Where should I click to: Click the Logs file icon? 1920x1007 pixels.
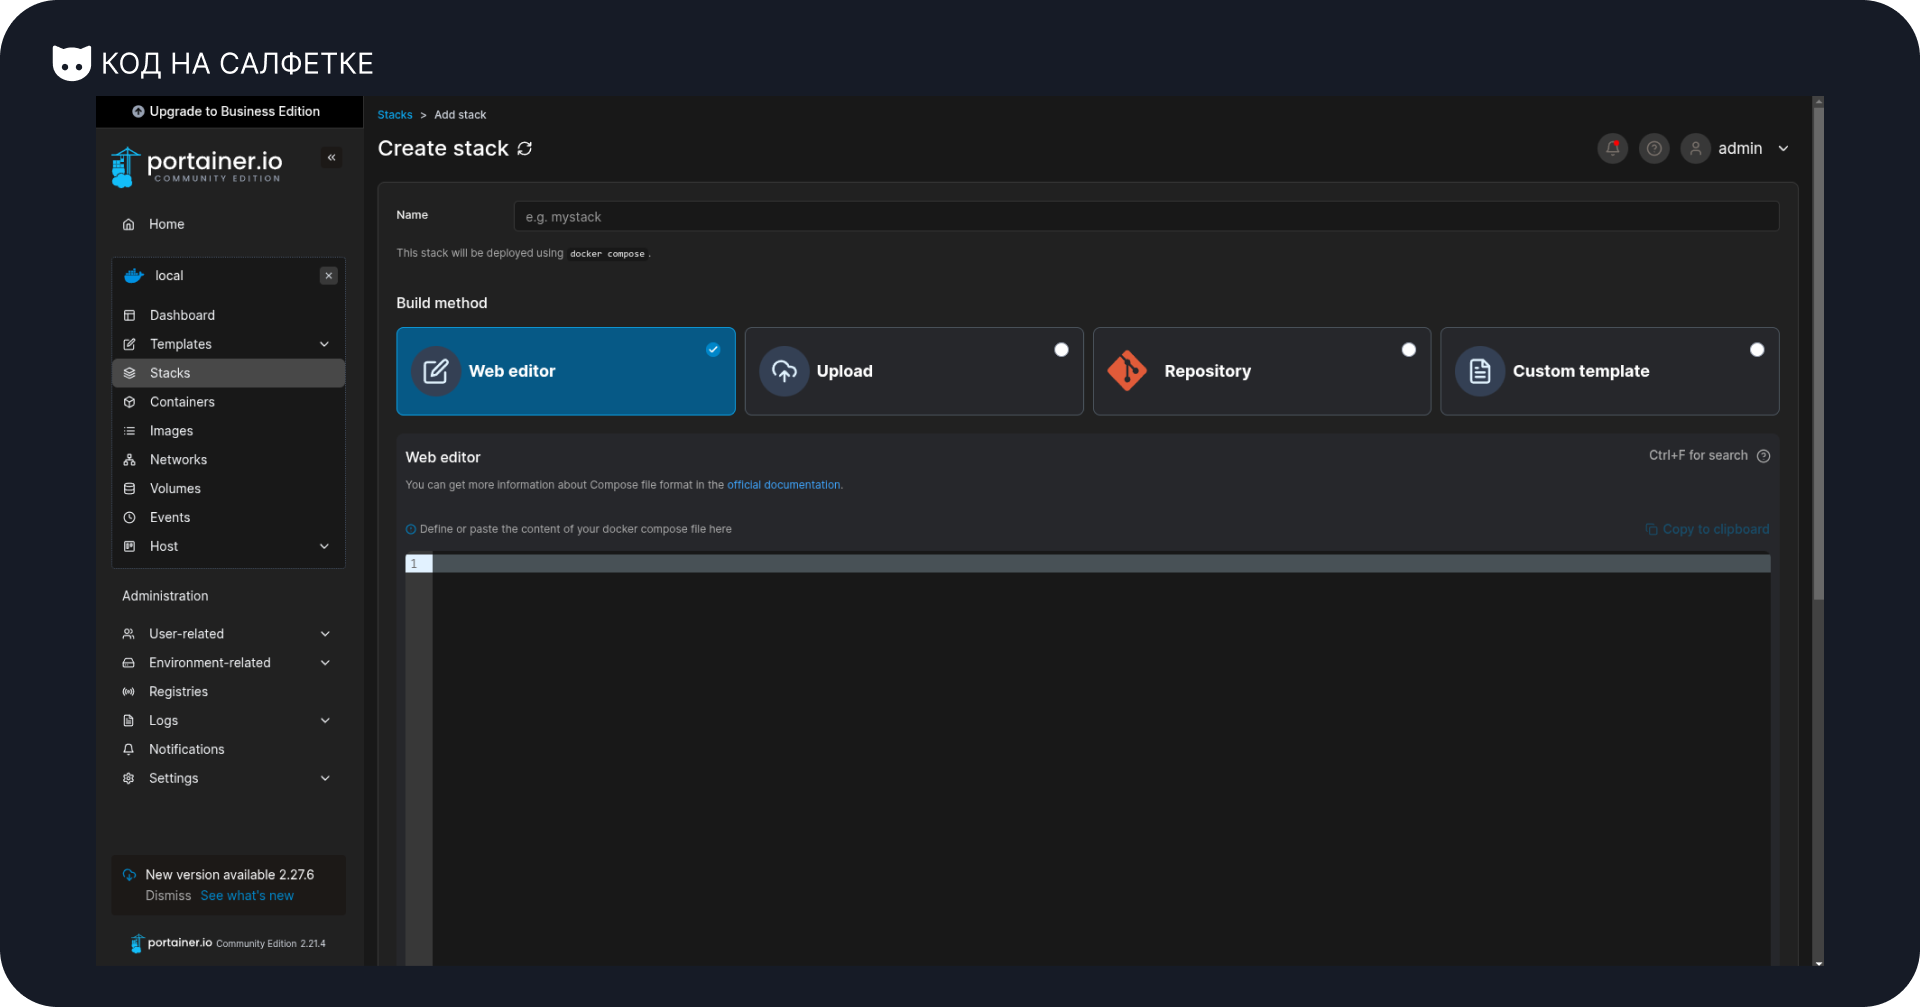point(128,721)
